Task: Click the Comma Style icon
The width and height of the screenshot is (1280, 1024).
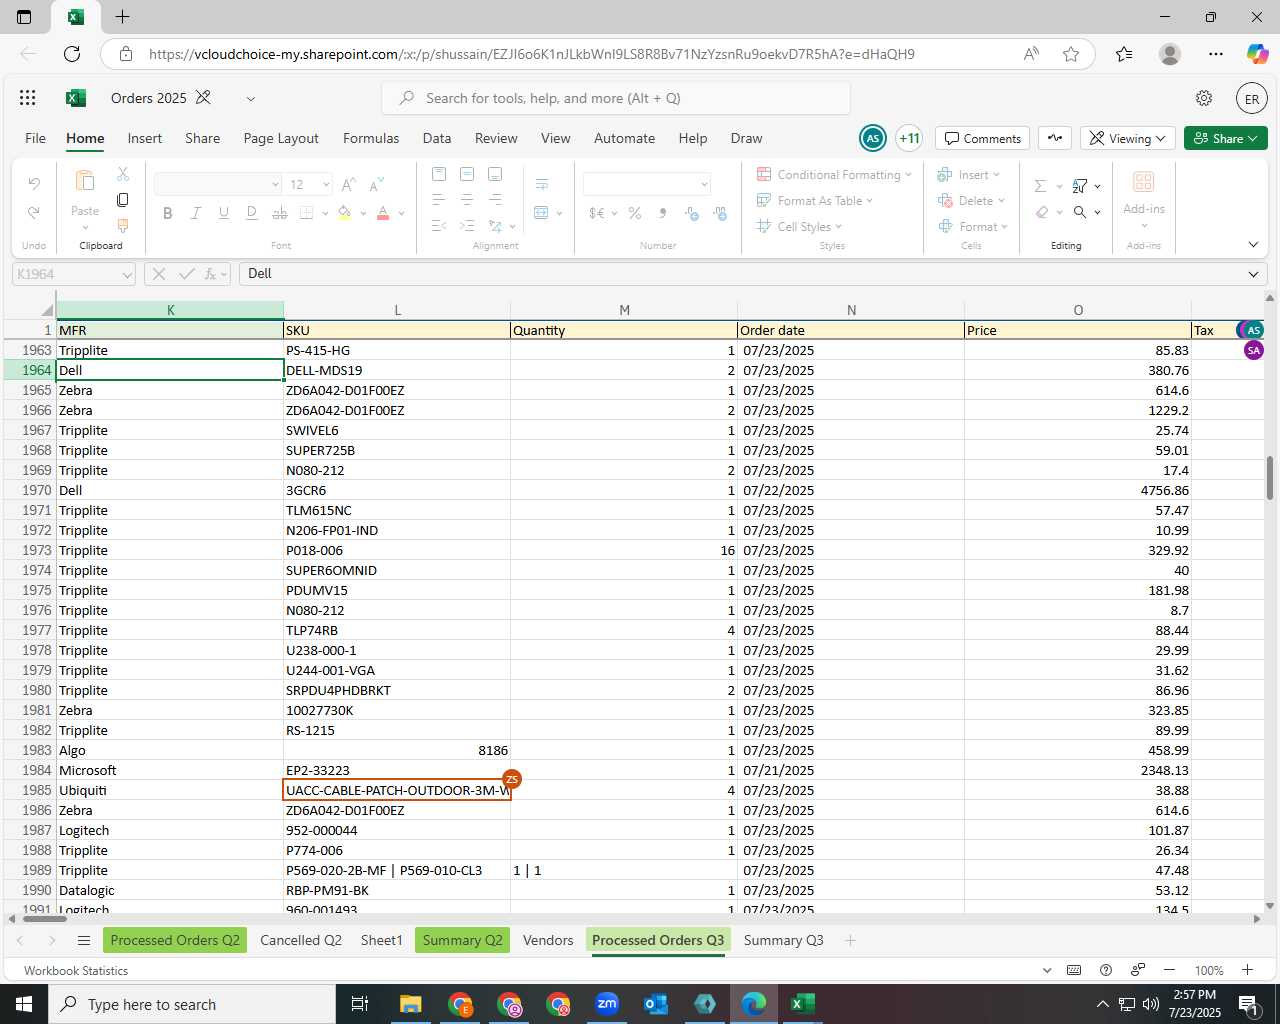Action: pyautogui.click(x=662, y=212)
